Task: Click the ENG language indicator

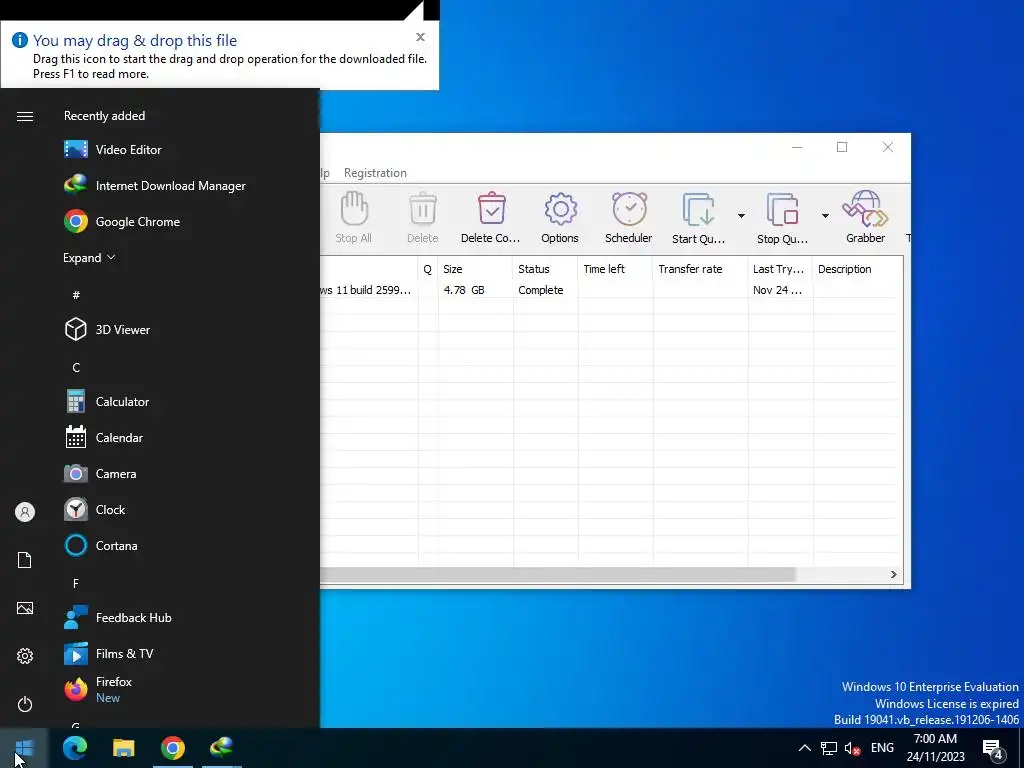Action: (x=882, y=748)
